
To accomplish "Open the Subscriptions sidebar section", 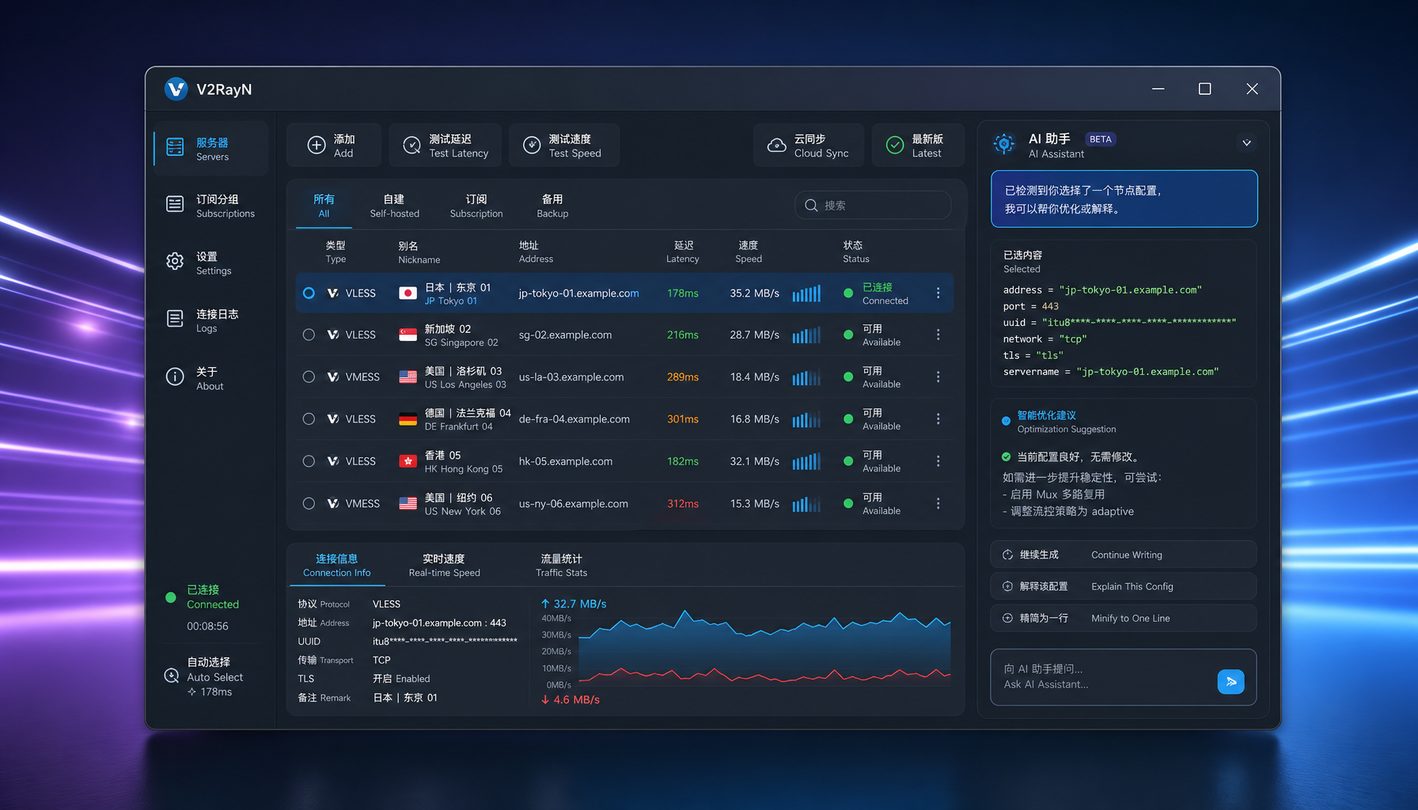I will click(x=211, y=206).
